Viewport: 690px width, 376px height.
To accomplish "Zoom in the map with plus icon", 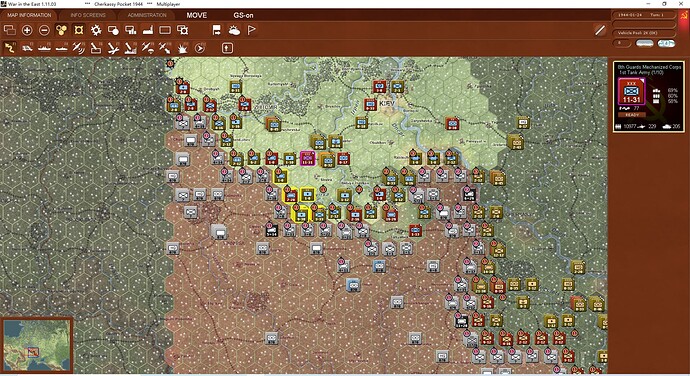I will (x=27, y=30).
